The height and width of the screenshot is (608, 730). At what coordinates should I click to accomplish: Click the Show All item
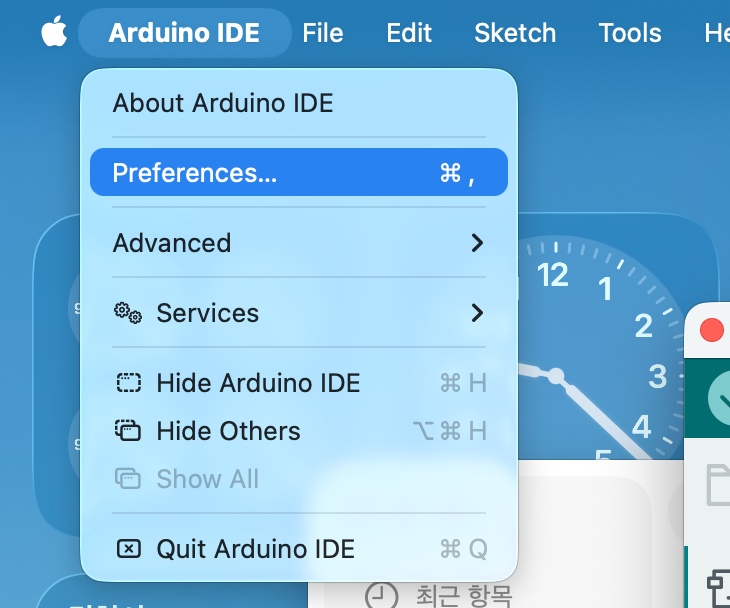coord(207,479)
